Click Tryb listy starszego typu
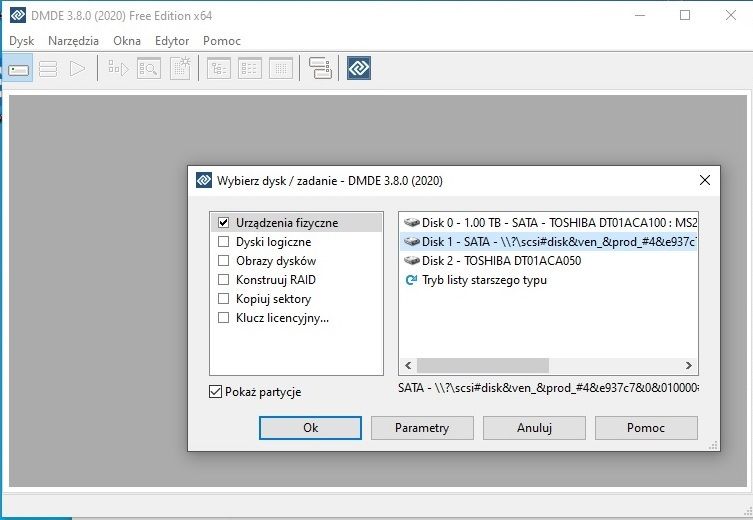Image resolution: width=753 pixels, height=520 pixels. (x=484, y=280)
